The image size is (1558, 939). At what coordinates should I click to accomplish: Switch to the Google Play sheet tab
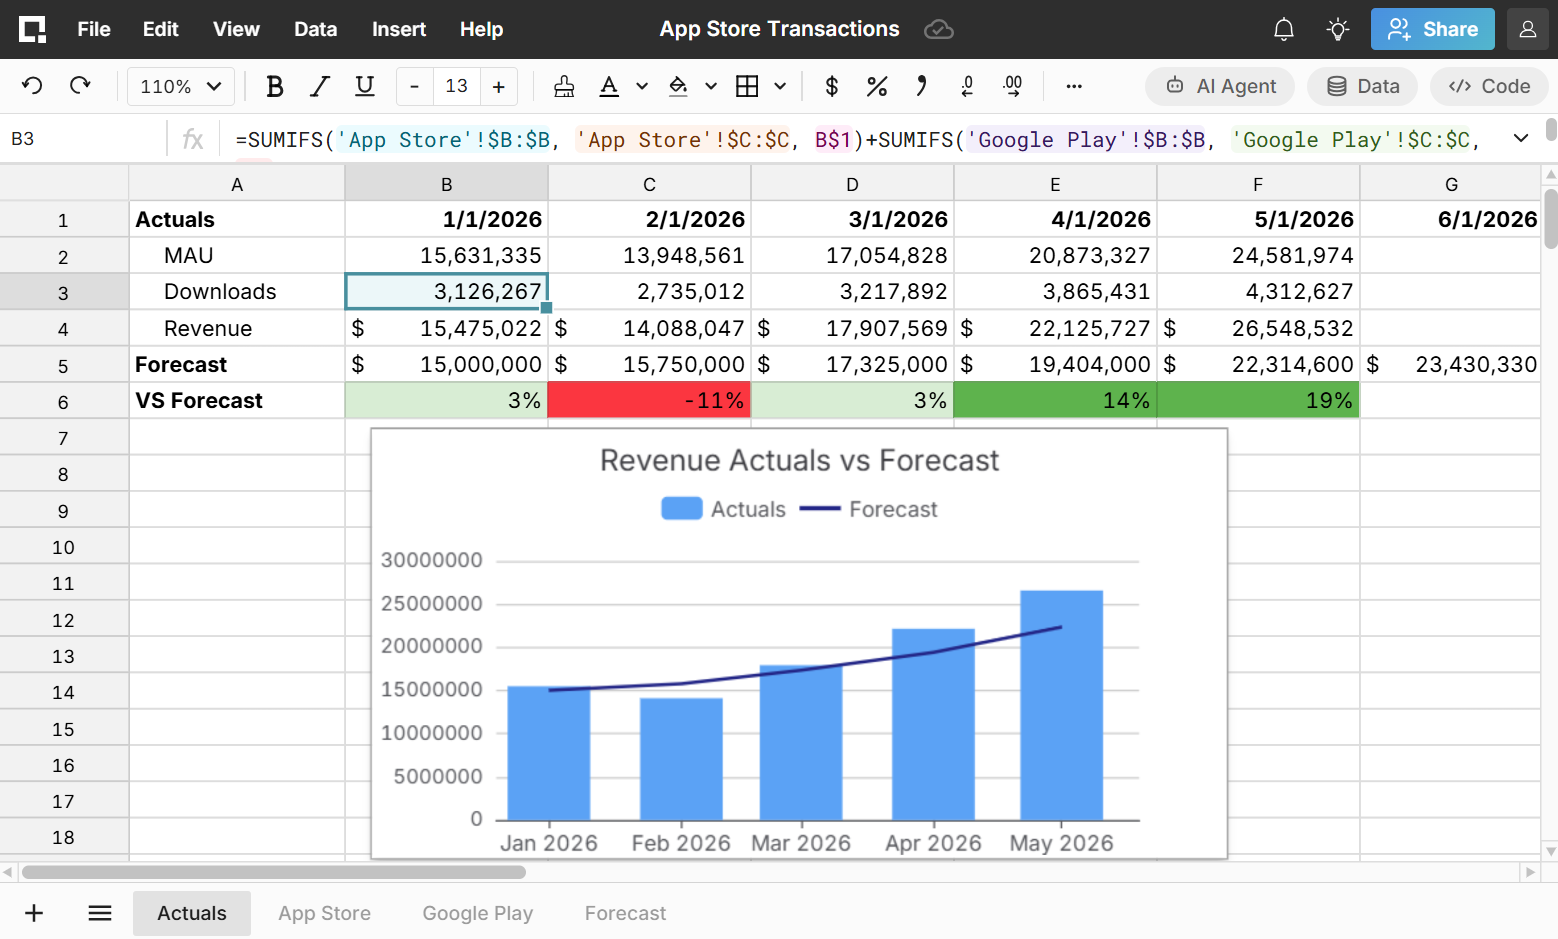tap(477, 913)
